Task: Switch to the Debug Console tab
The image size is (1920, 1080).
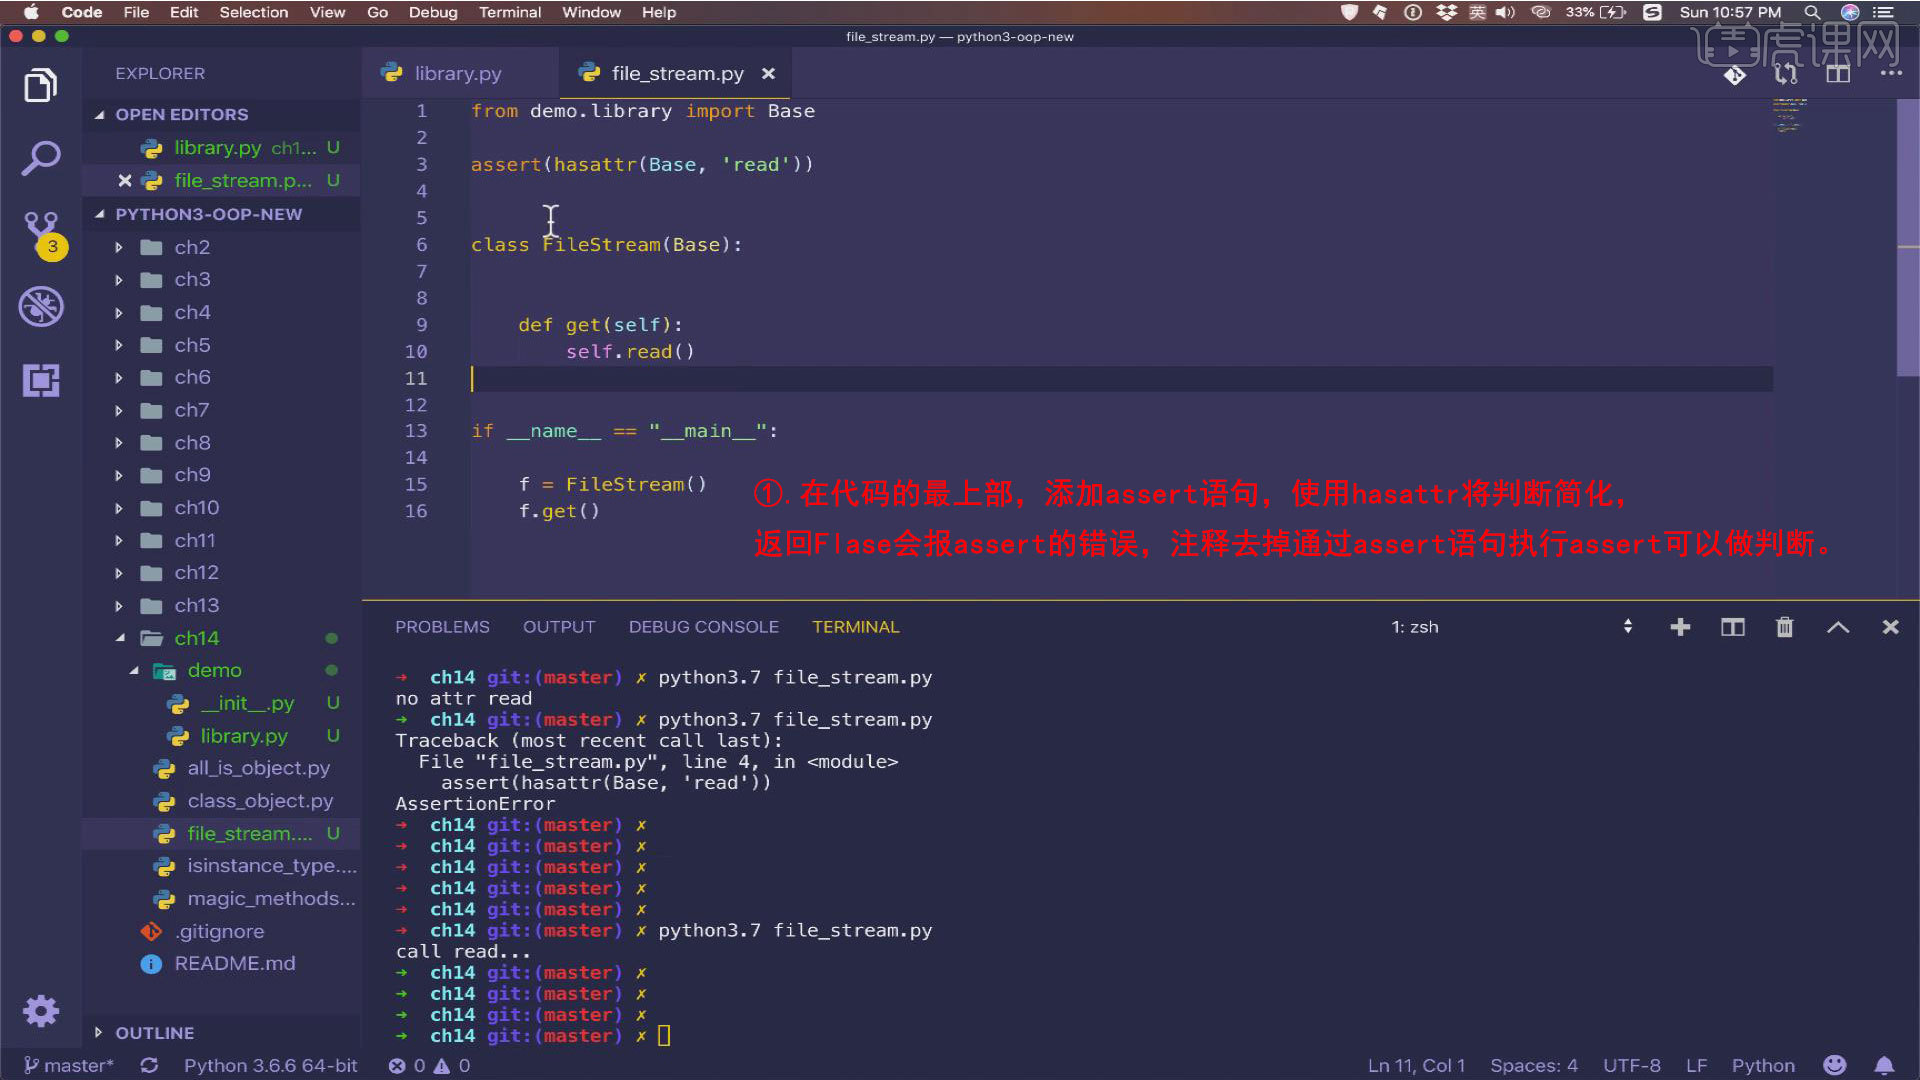Action: (x=704, y=627)
